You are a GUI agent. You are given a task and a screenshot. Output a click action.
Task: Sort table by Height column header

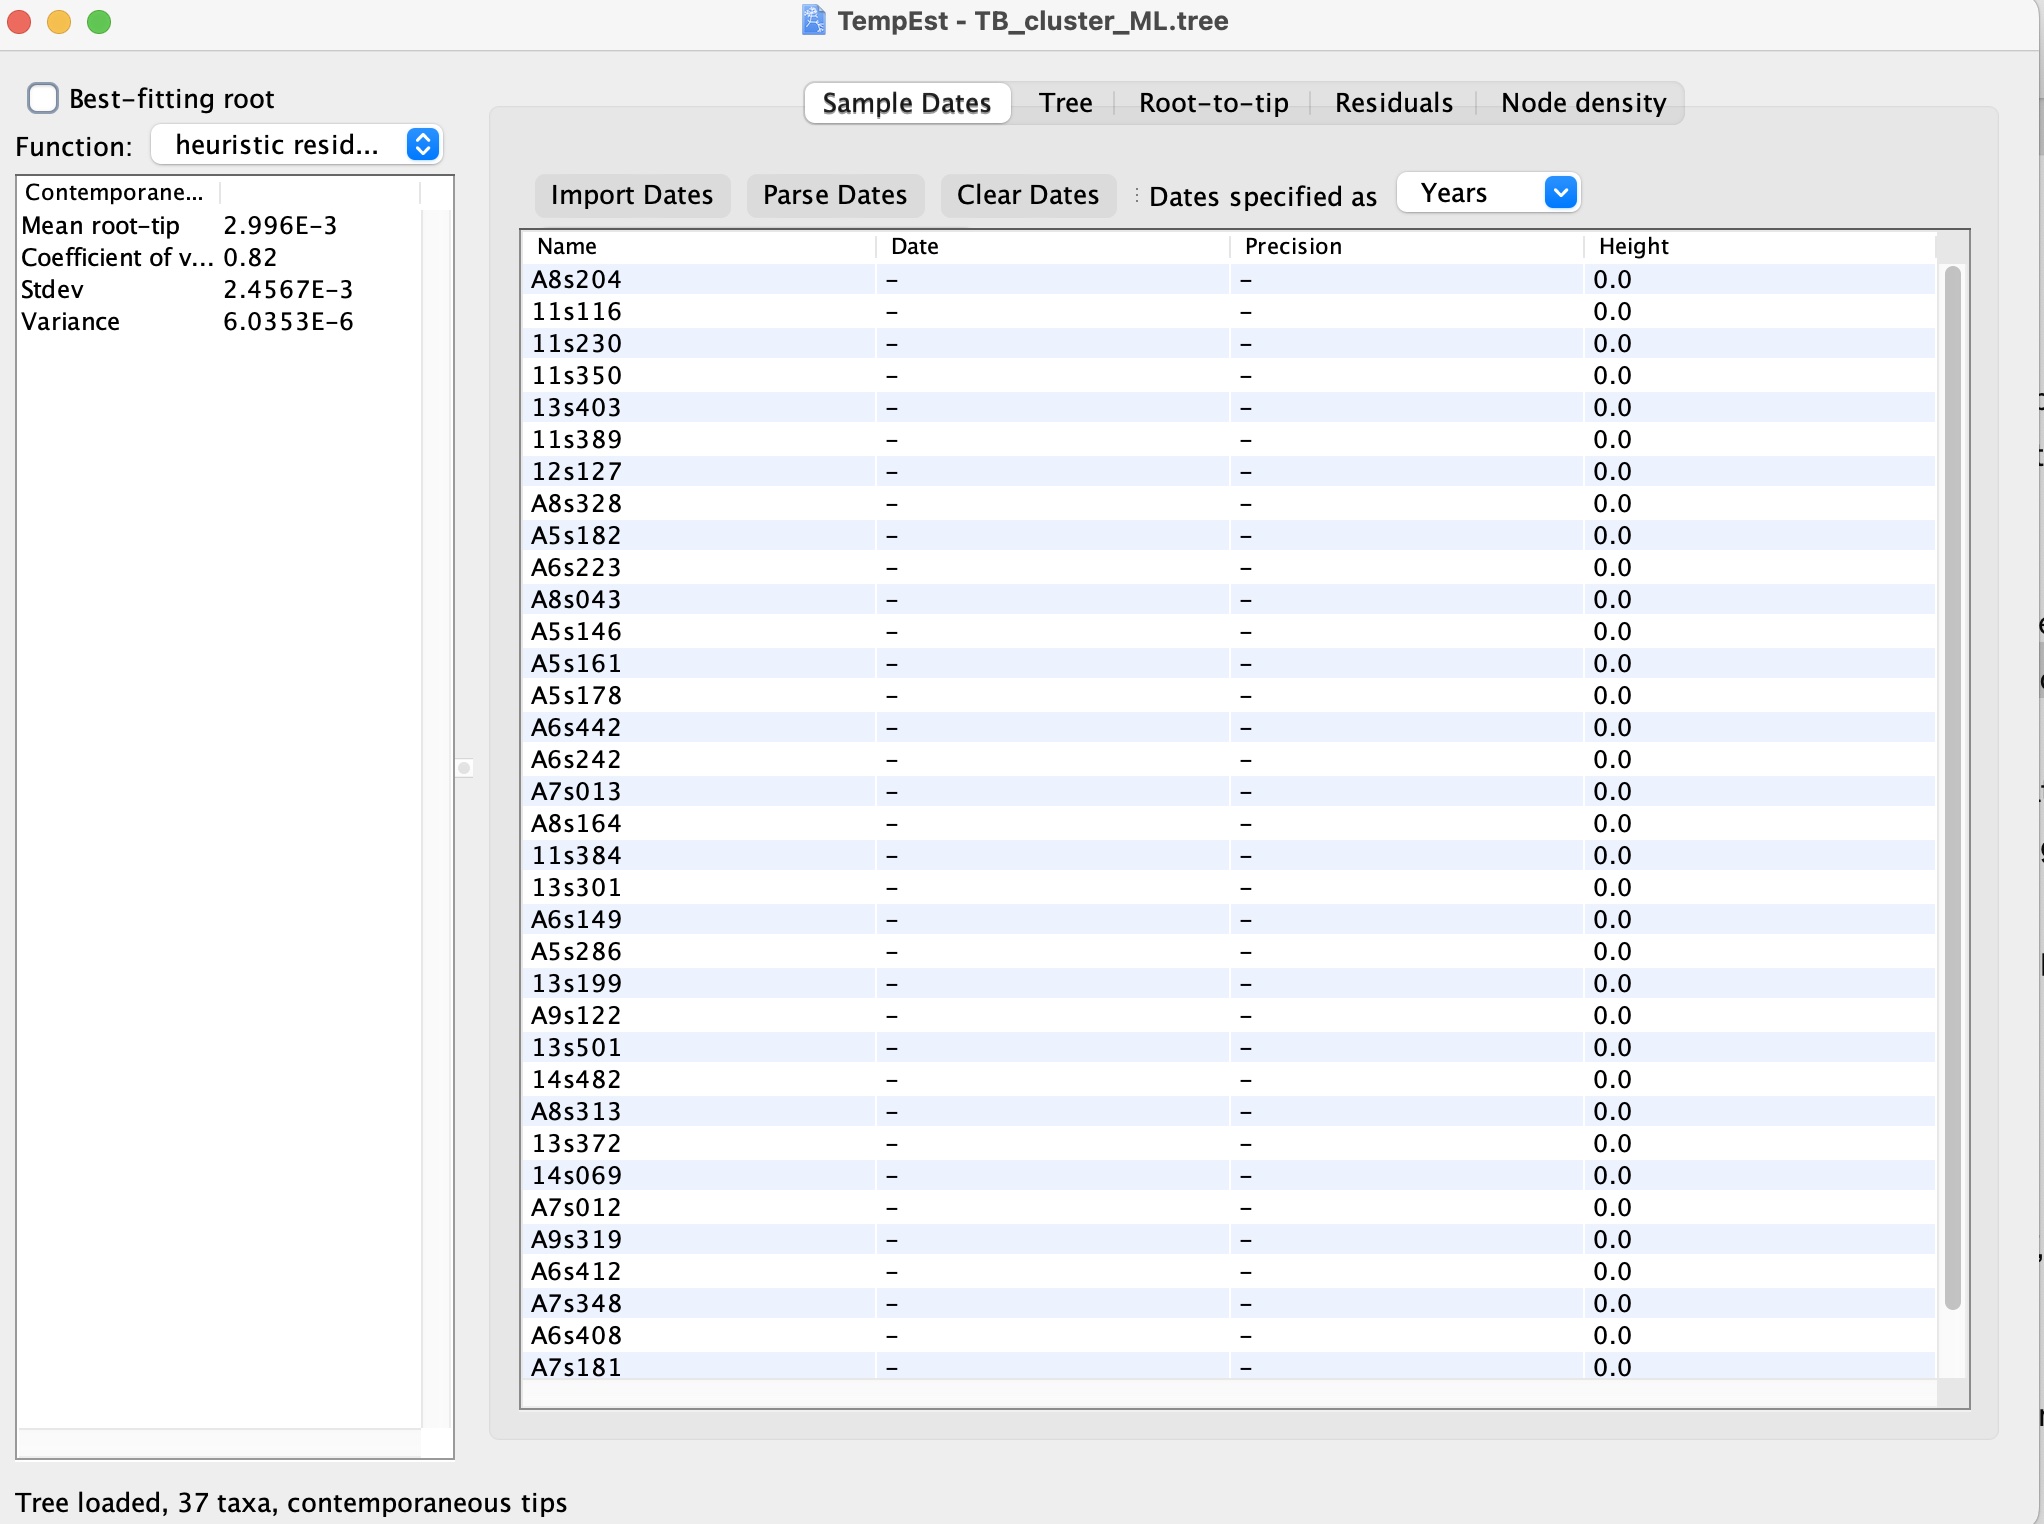pyautogui.click(x=1760, y=247)
